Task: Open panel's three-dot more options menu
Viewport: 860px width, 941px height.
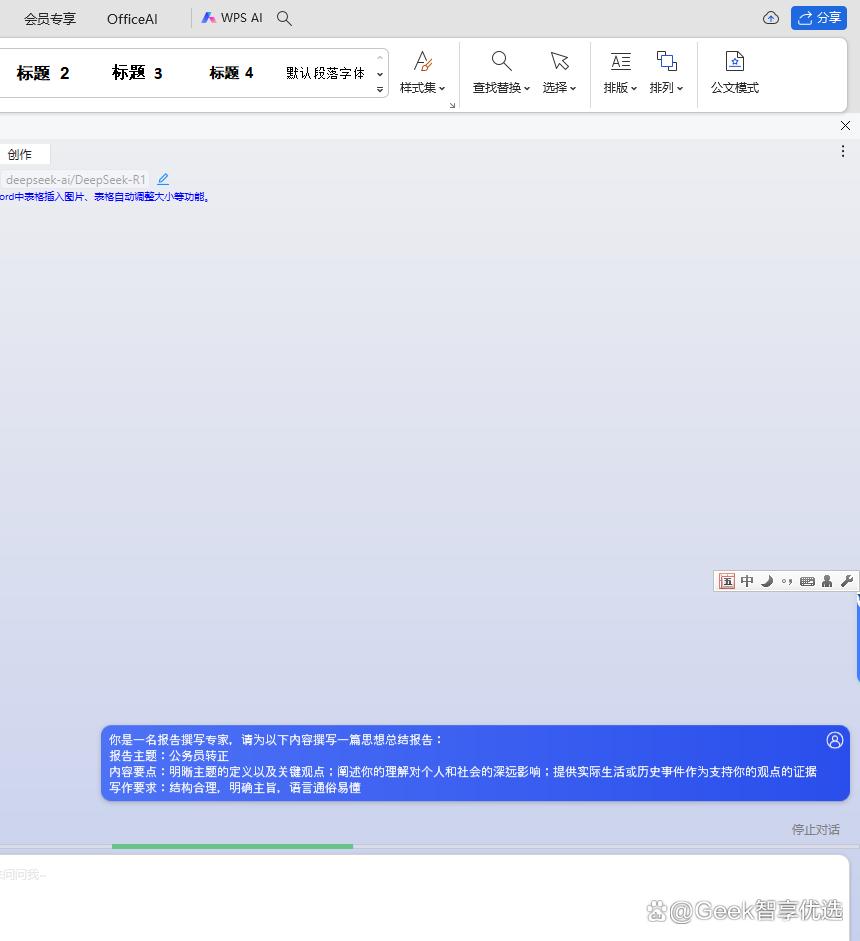Action: click(x=843, y=151)
